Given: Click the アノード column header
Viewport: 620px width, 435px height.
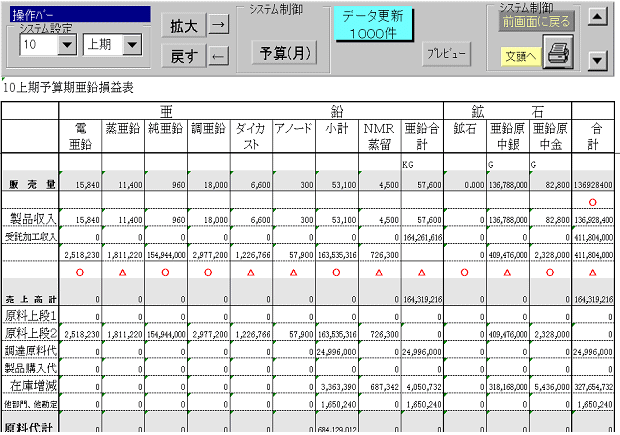Looking at the screenshot, I should 294,136.
